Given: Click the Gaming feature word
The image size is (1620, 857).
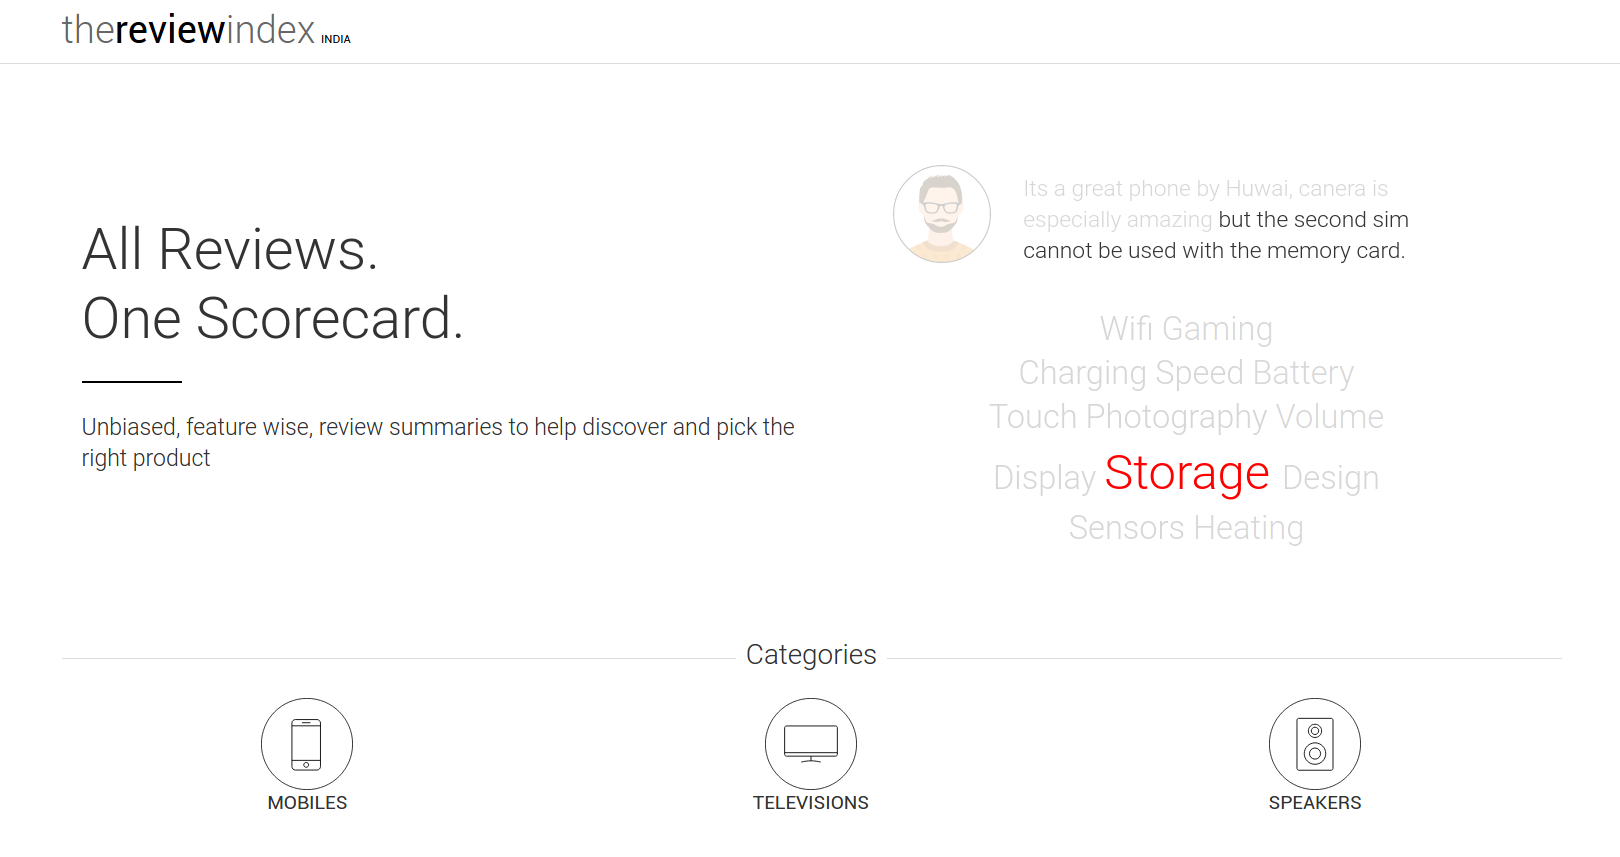Looking at the screenshot, I should tap(1217, 329).
